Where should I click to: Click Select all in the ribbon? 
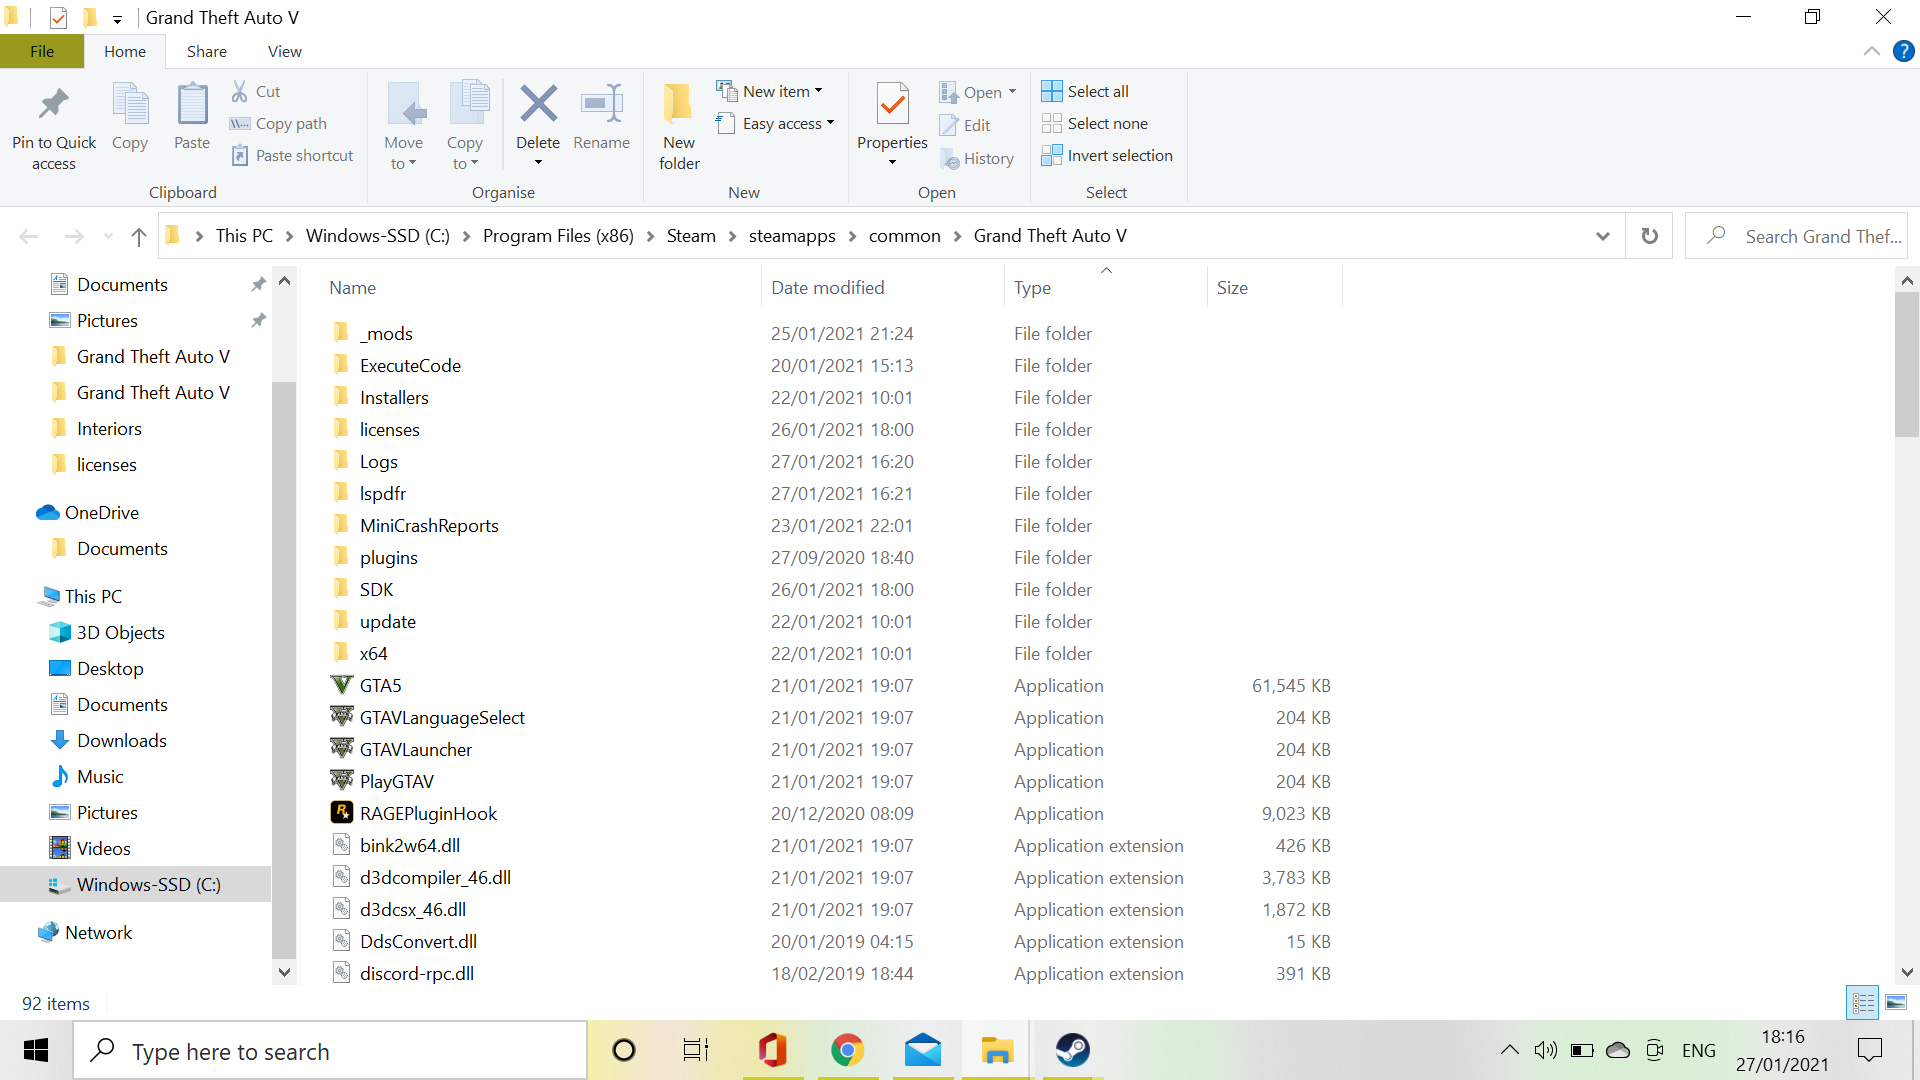[x=1086, y=91]
